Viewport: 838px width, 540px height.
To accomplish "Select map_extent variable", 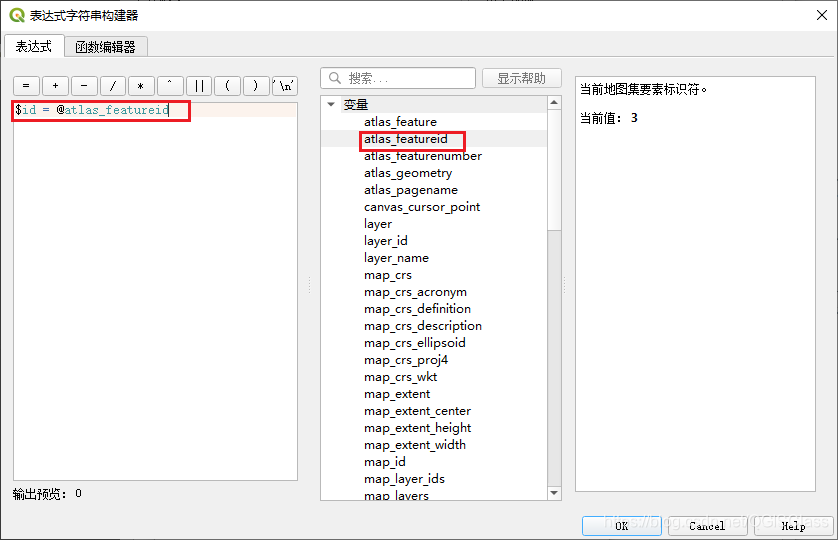I will coord(397,394).
